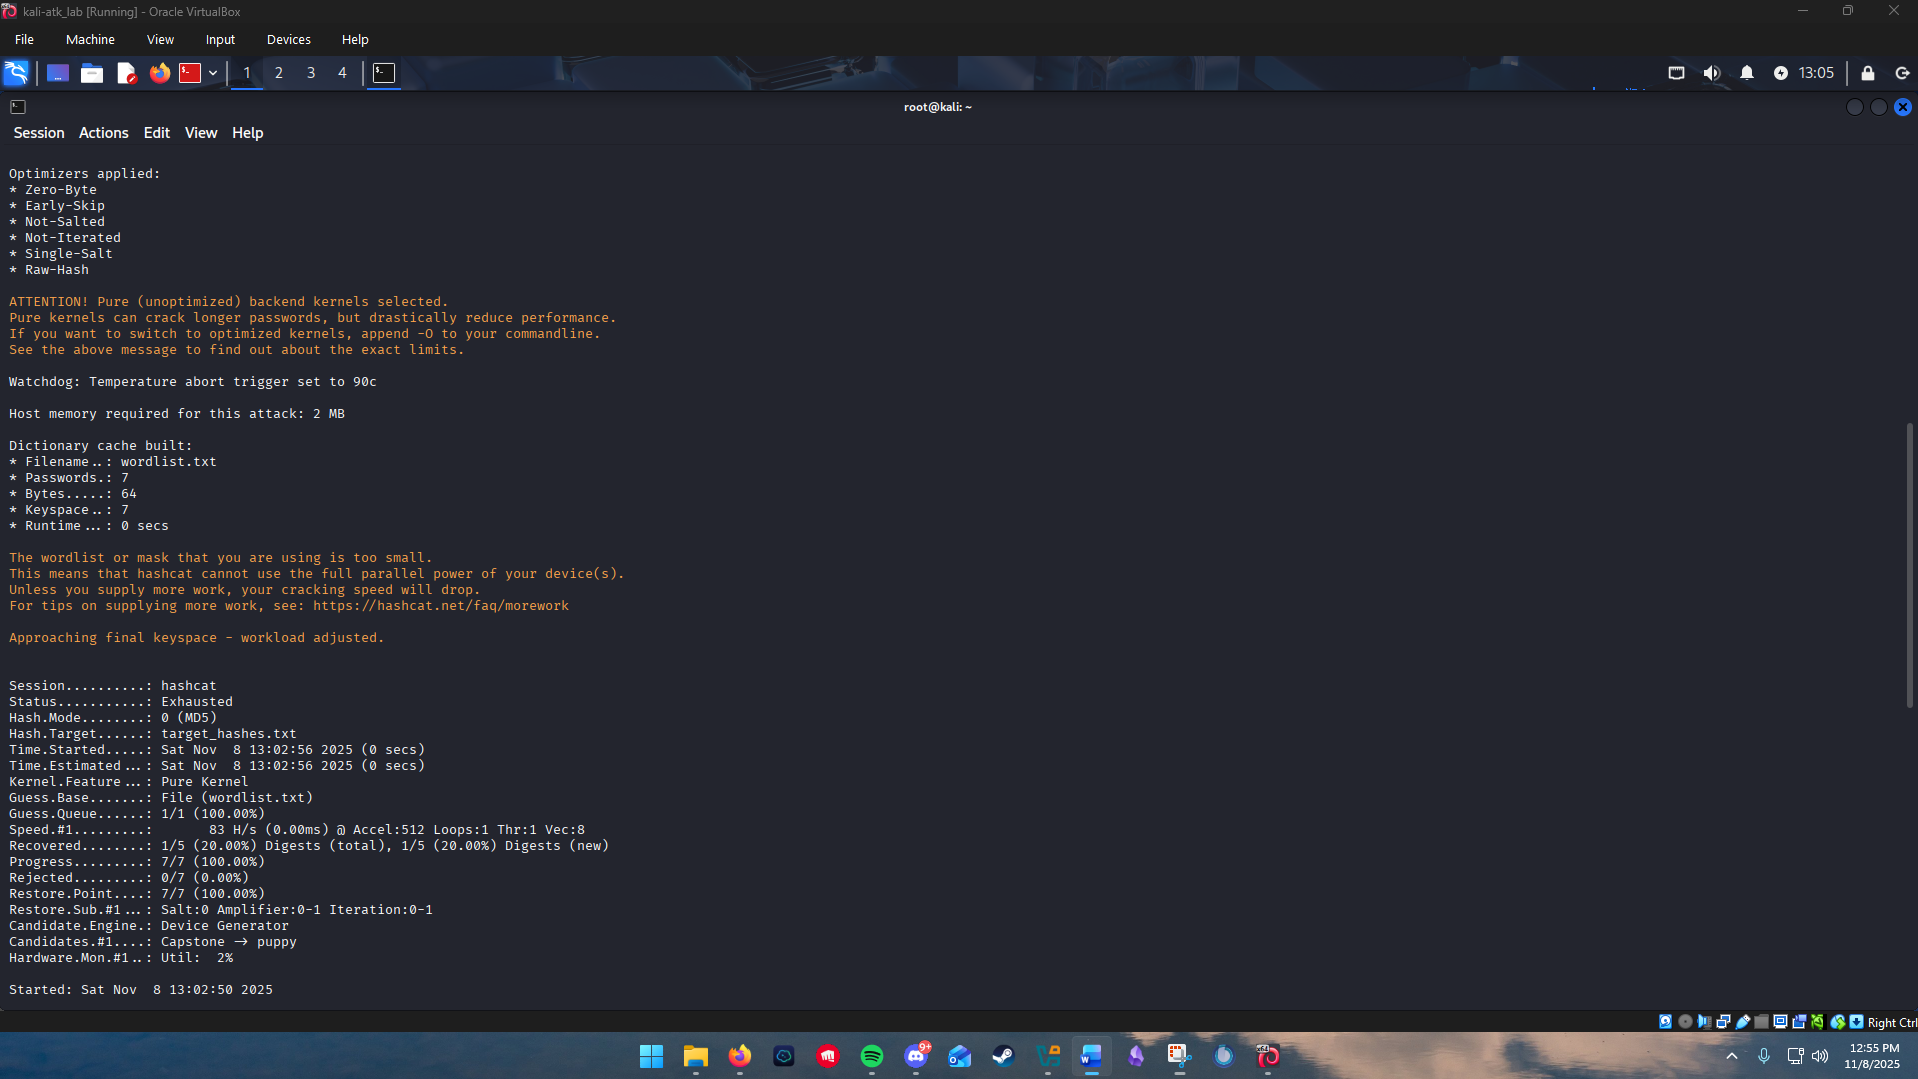Screen dimensions: 1918x1079
Task: Open Discord from Windows taskbar
Action: (x=916, y=1056)
